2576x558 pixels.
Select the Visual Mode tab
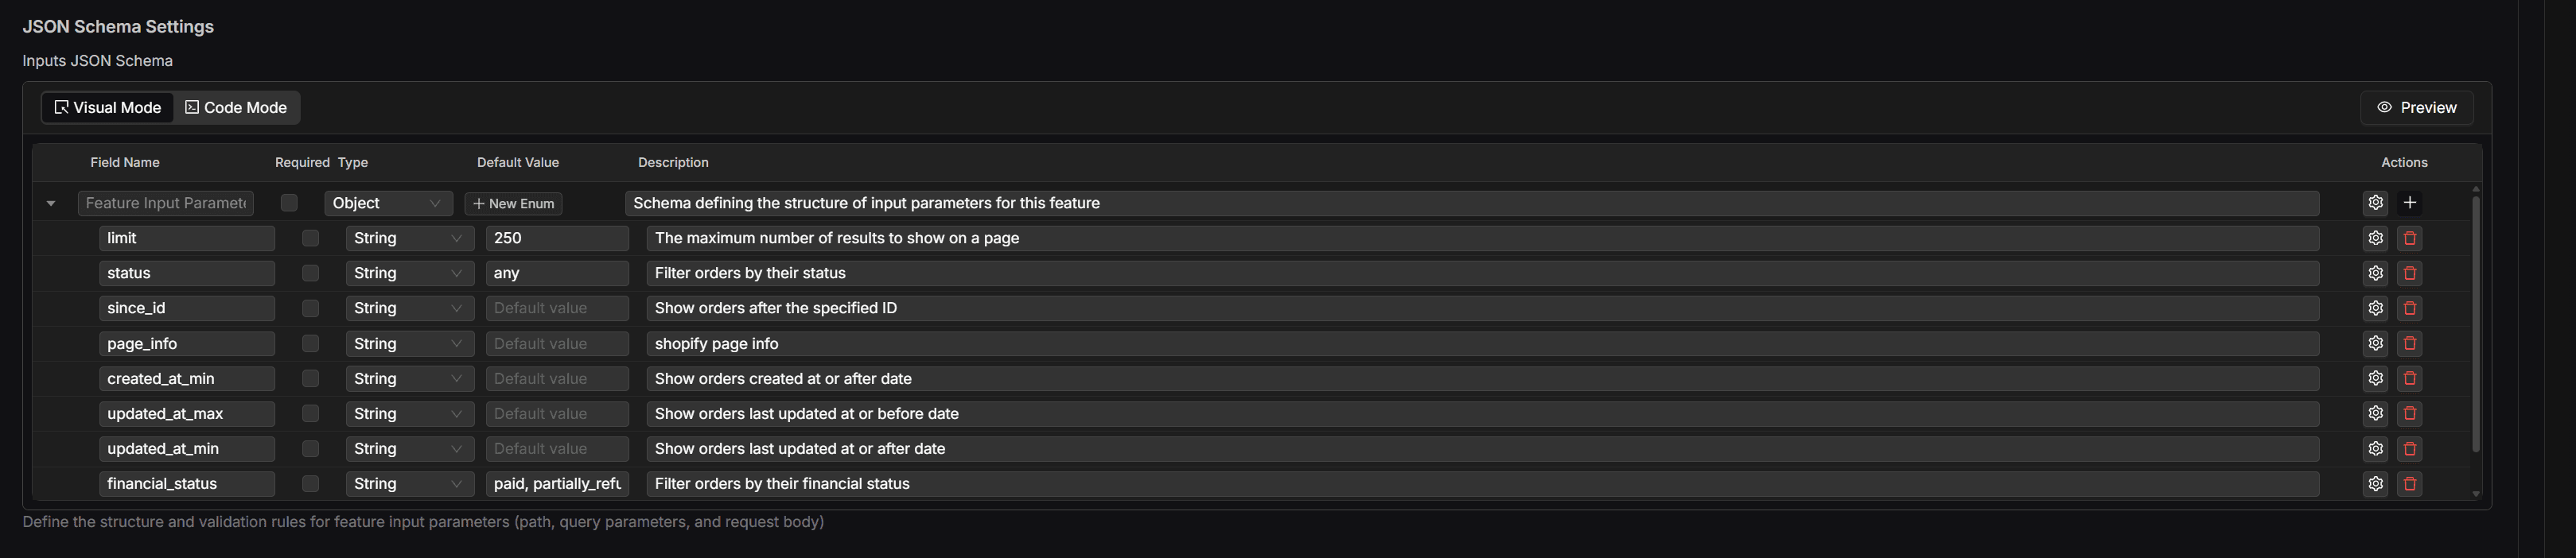(x=108, y=108)
